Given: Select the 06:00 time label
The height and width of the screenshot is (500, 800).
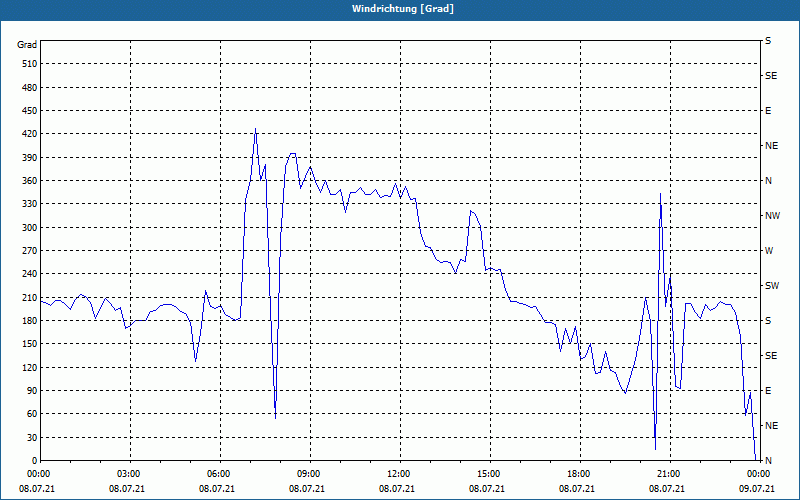Looking at the screenshot, I should (x=217, y=474).
